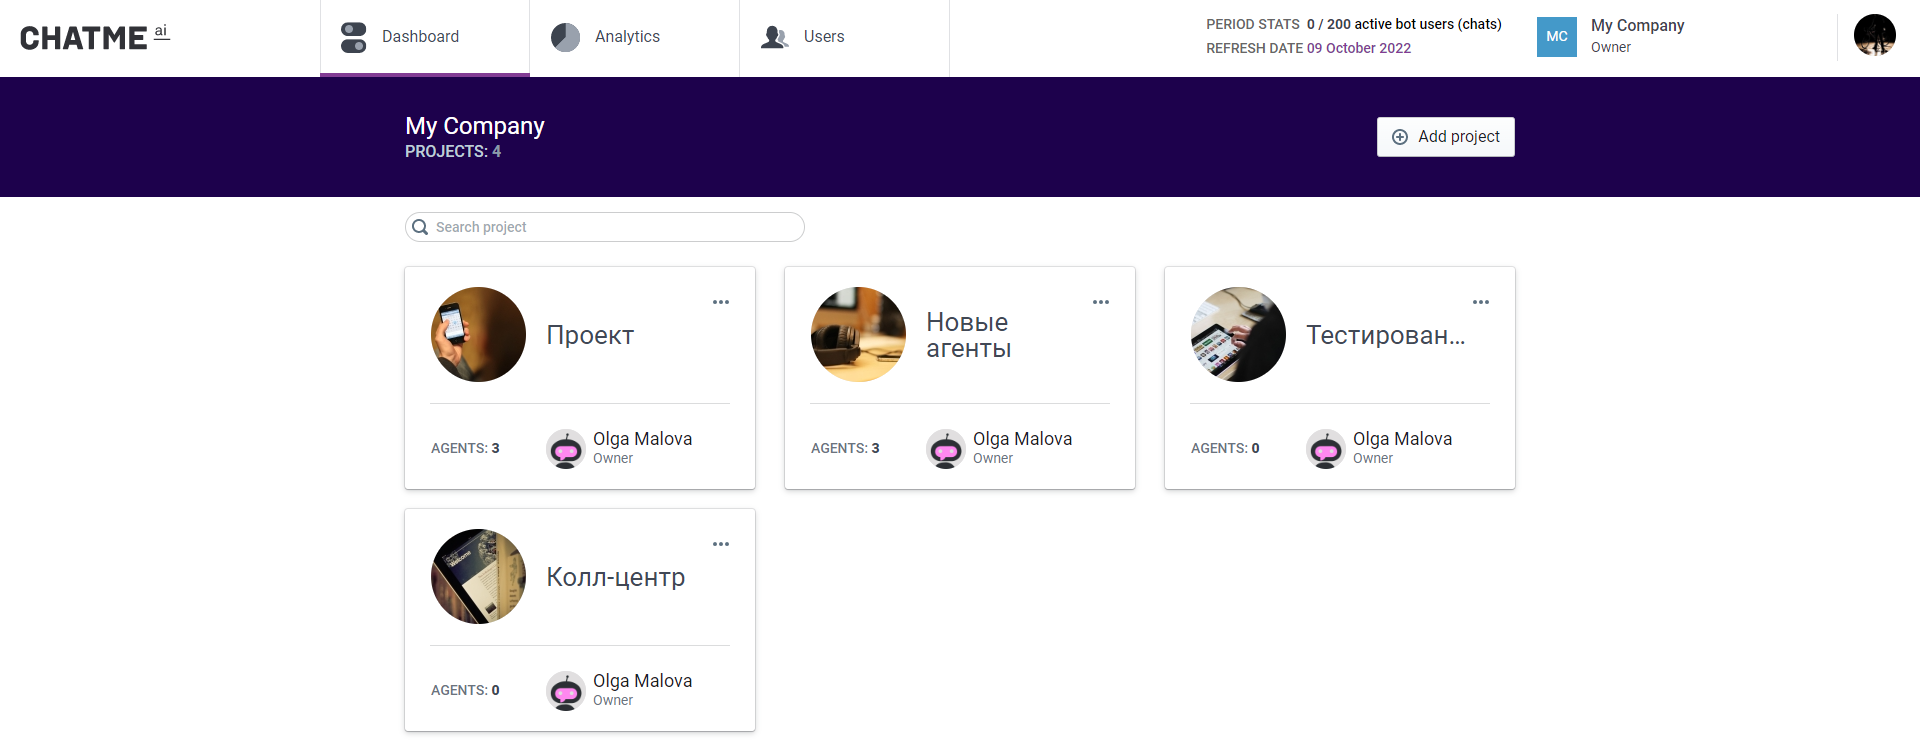Click the bot avatar in Проект card
The width and height of the screenshot is (1920, 745).
(566, 449)
